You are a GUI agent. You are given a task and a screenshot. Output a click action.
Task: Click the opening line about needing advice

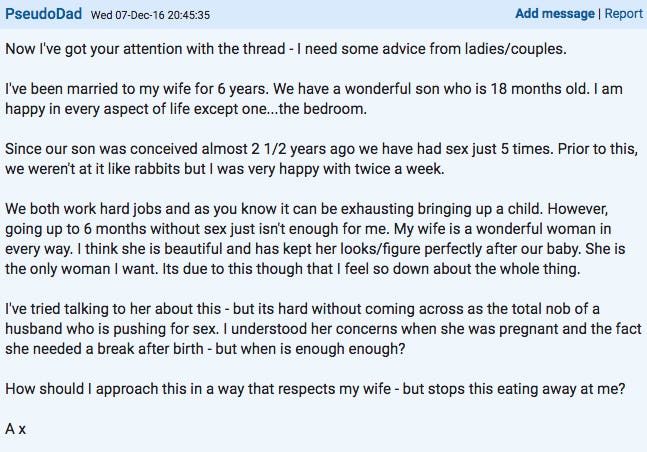pos(286,49)
